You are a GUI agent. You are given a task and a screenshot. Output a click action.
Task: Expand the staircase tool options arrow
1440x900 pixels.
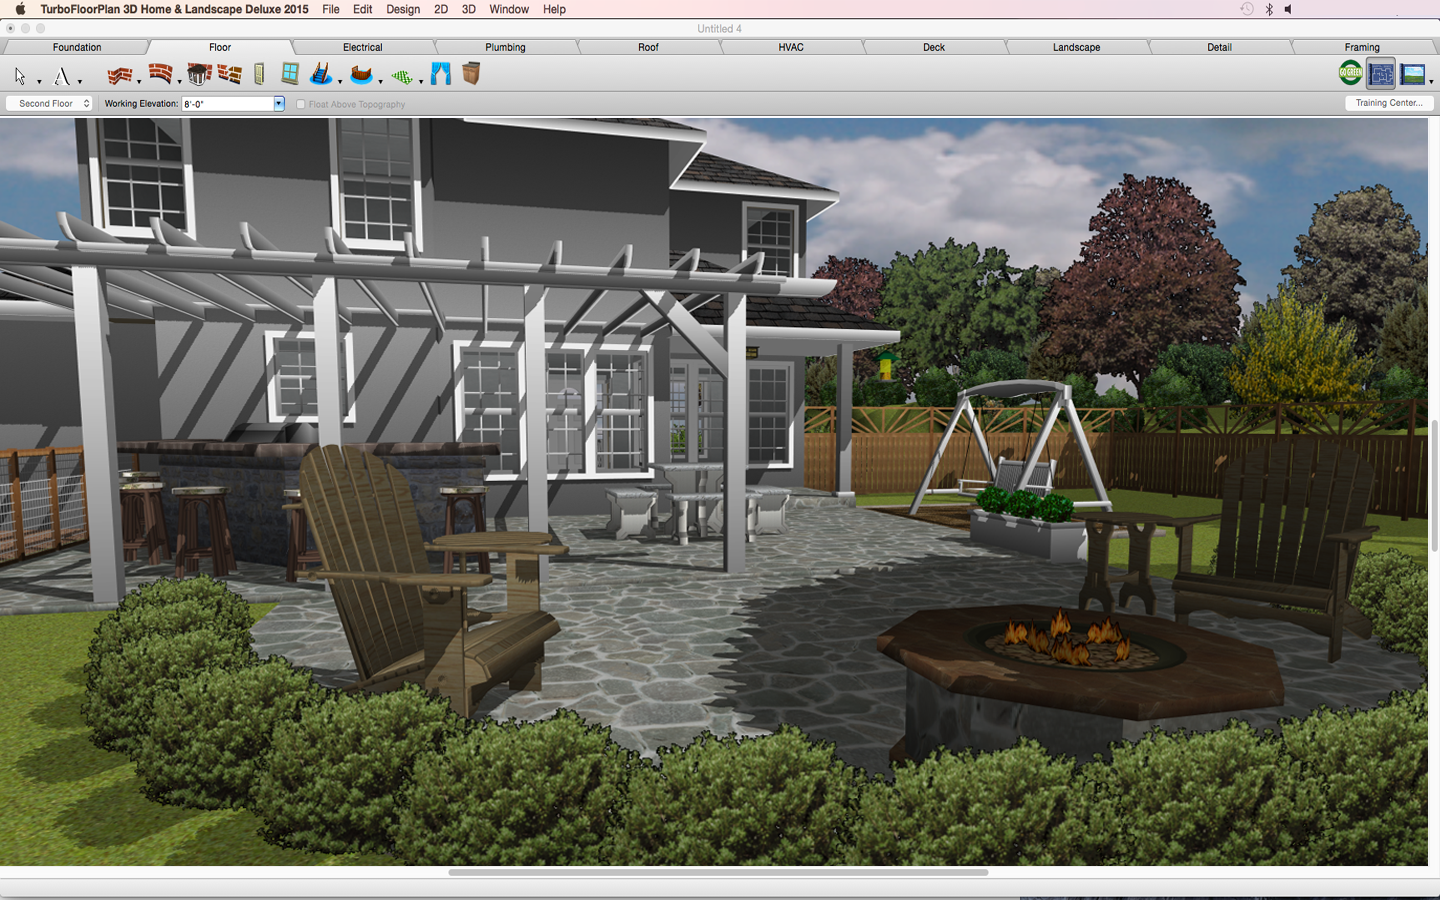point(340,82)
